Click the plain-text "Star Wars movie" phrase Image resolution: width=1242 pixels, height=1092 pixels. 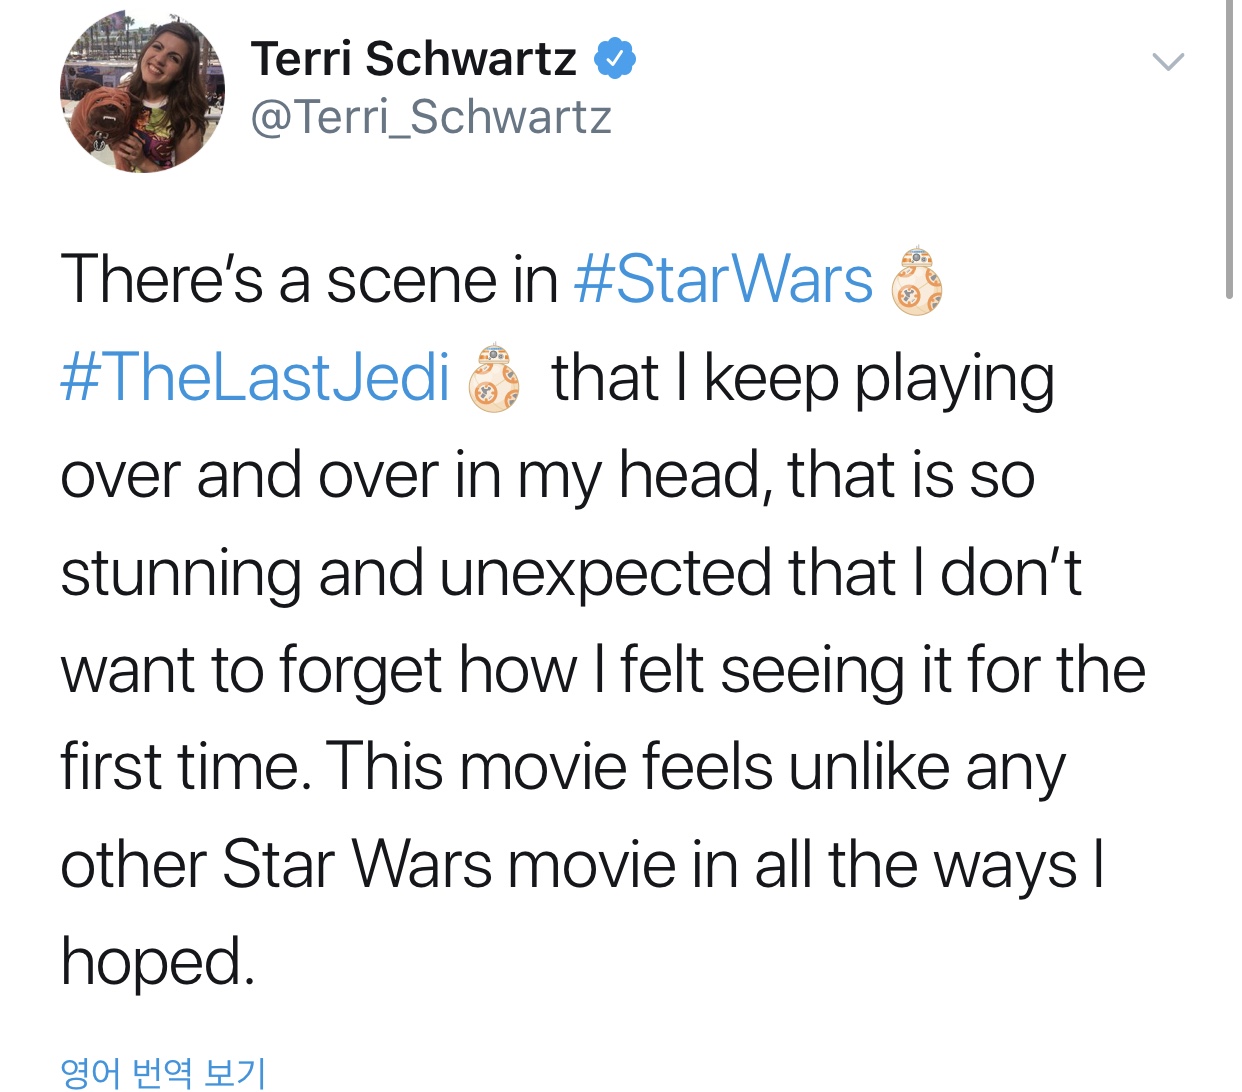(448, 864)
